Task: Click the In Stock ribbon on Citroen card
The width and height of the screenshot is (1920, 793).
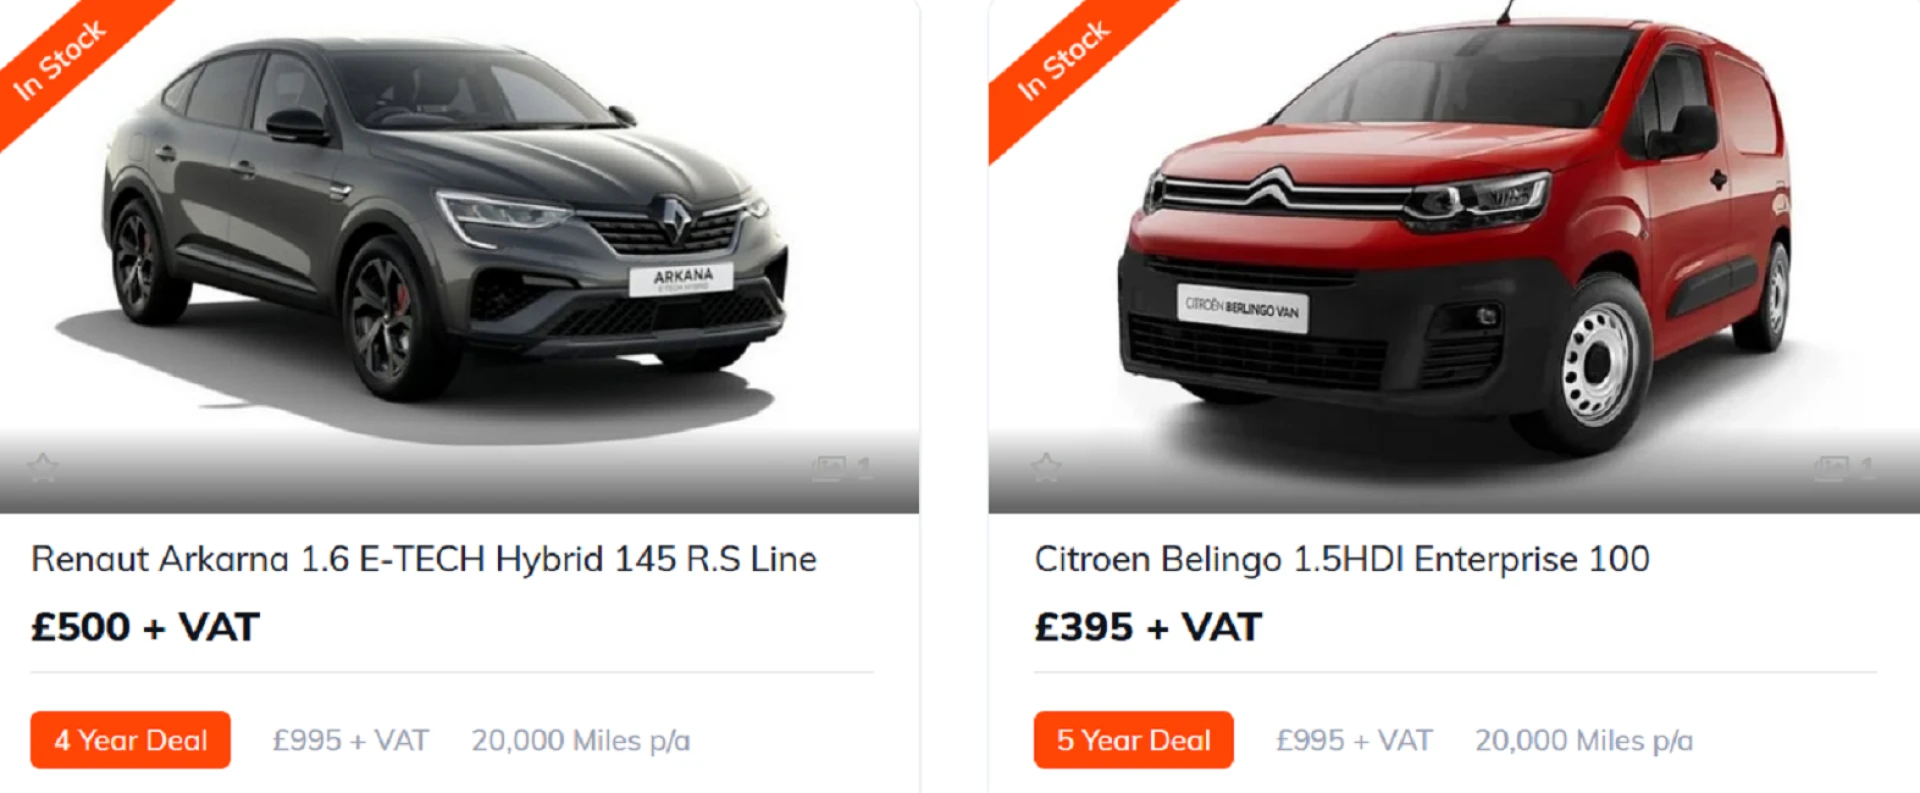Action: (x=1065, y=60)
